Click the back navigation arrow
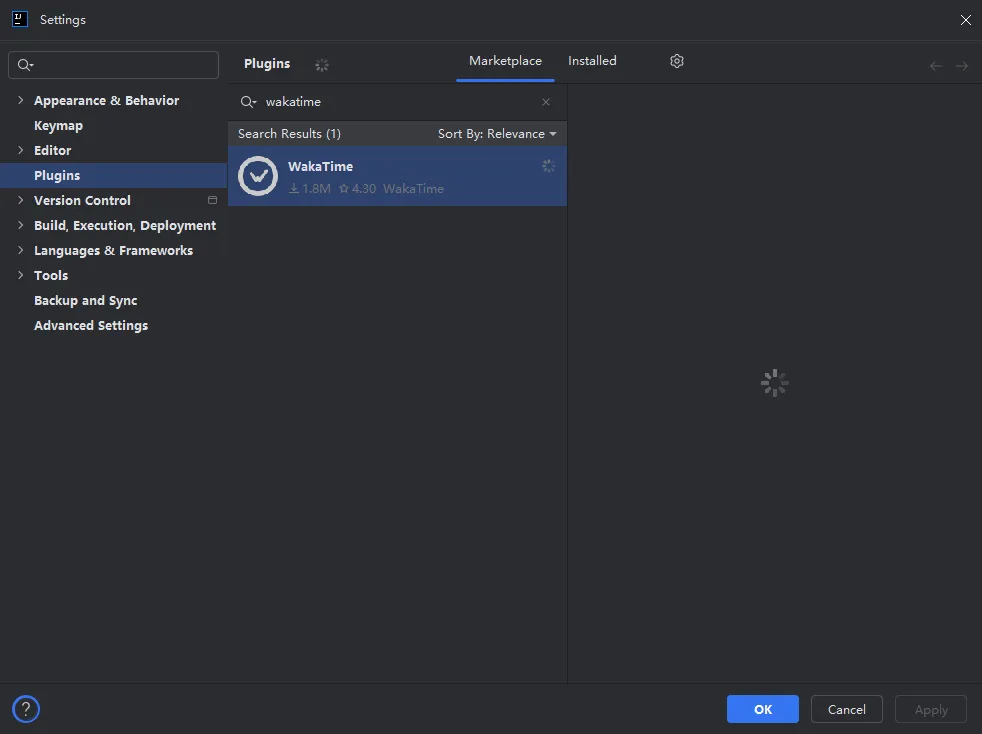This screenshot has height=734, width=982. pyautogui.click(x=936, y=66)
